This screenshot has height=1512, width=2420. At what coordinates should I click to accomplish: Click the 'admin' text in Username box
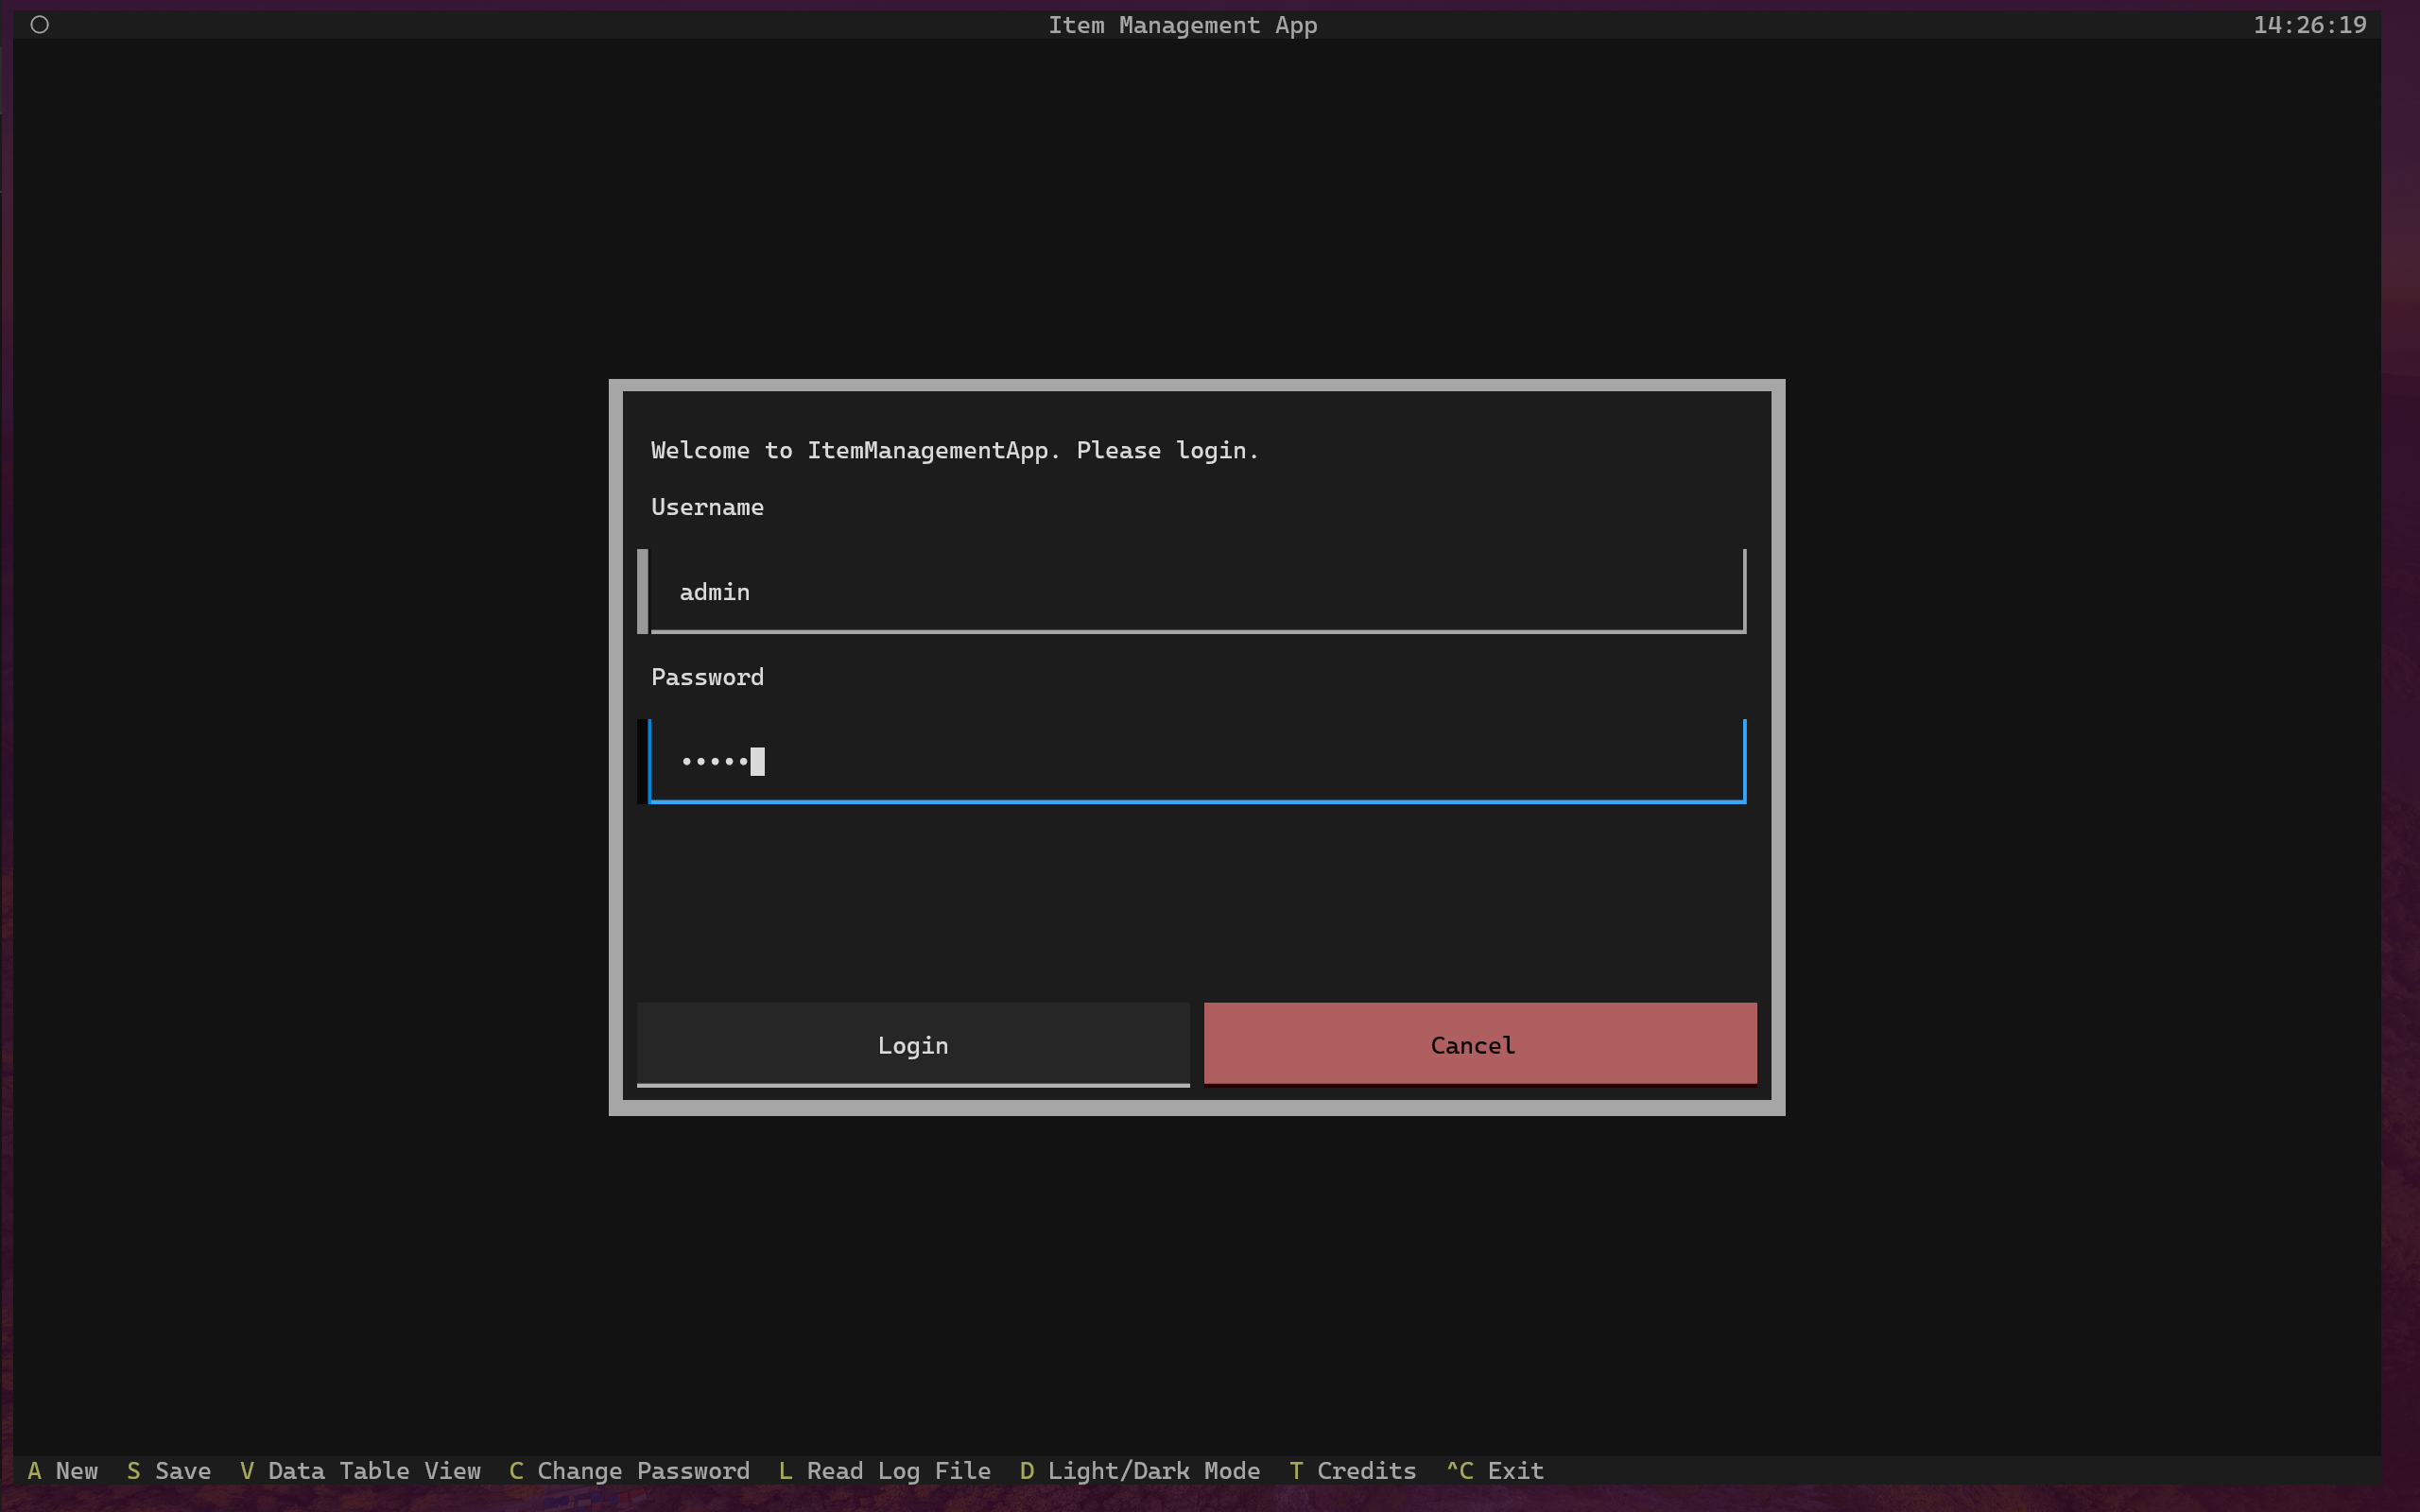point(714,592)
